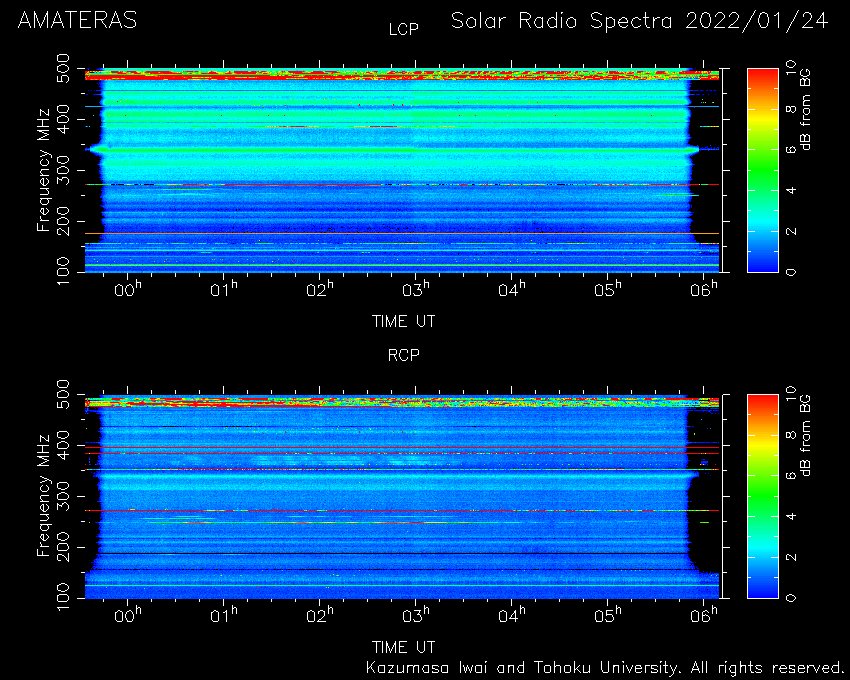Image resolution: width=850 pixels, height=680 pixels.
Task: Click the Solar Radio Spectra 2022/01/24 heading
Action: tap(640, 21)
